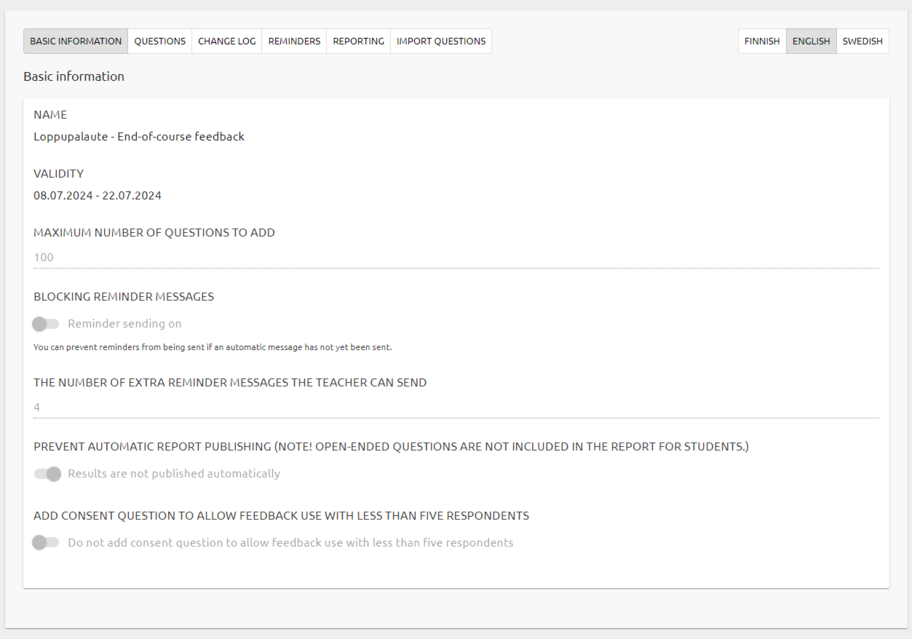Open the Reporting tab
The height and width of the screenshot is (639, 912).
pyautogui.click(x=358, y=41)
